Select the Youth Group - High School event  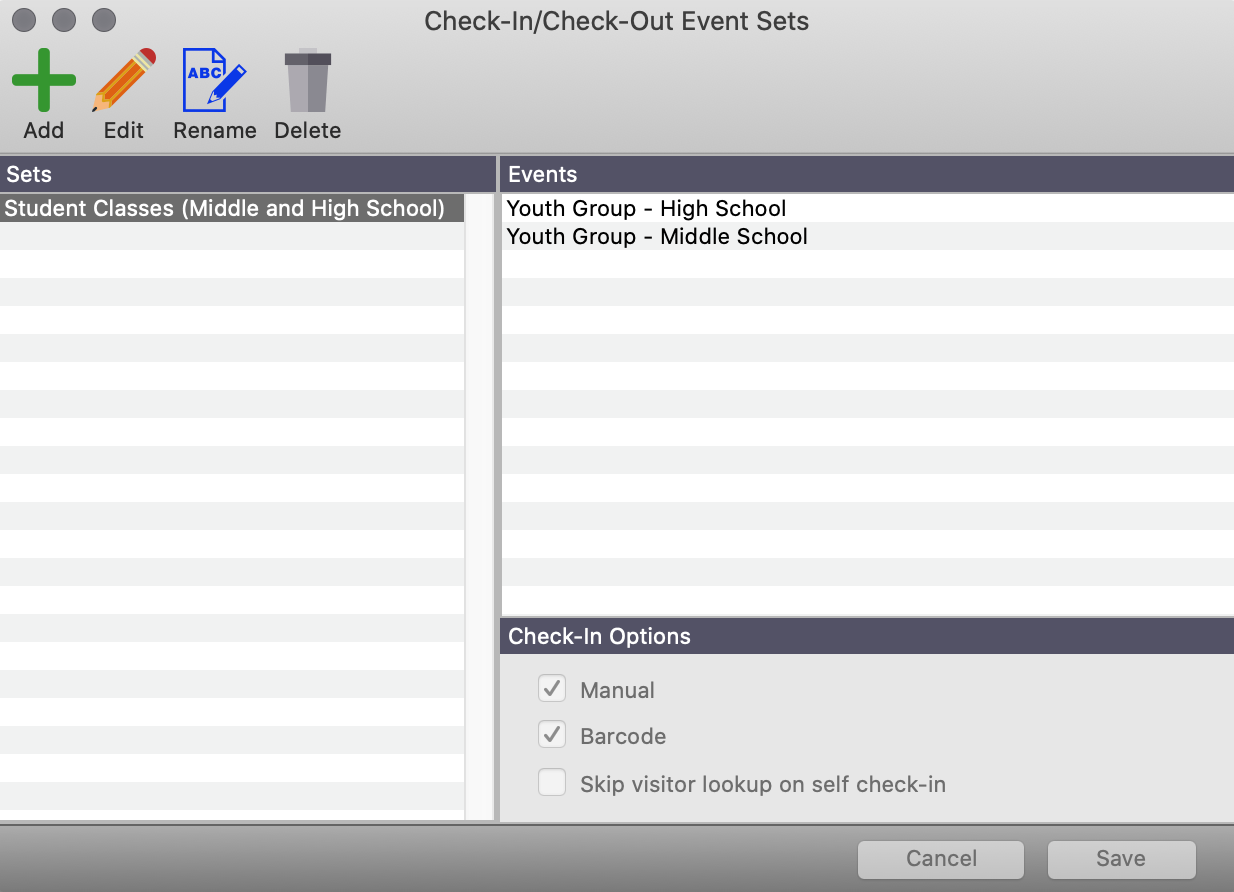click(x=646, y=208)
